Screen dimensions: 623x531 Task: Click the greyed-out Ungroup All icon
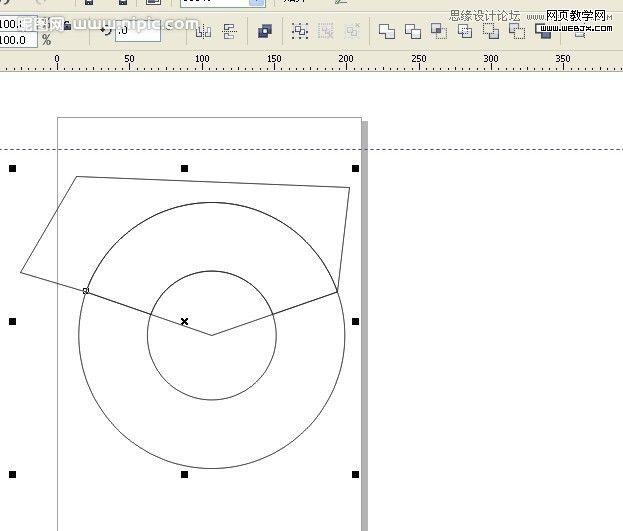click(x=352, y=31)
